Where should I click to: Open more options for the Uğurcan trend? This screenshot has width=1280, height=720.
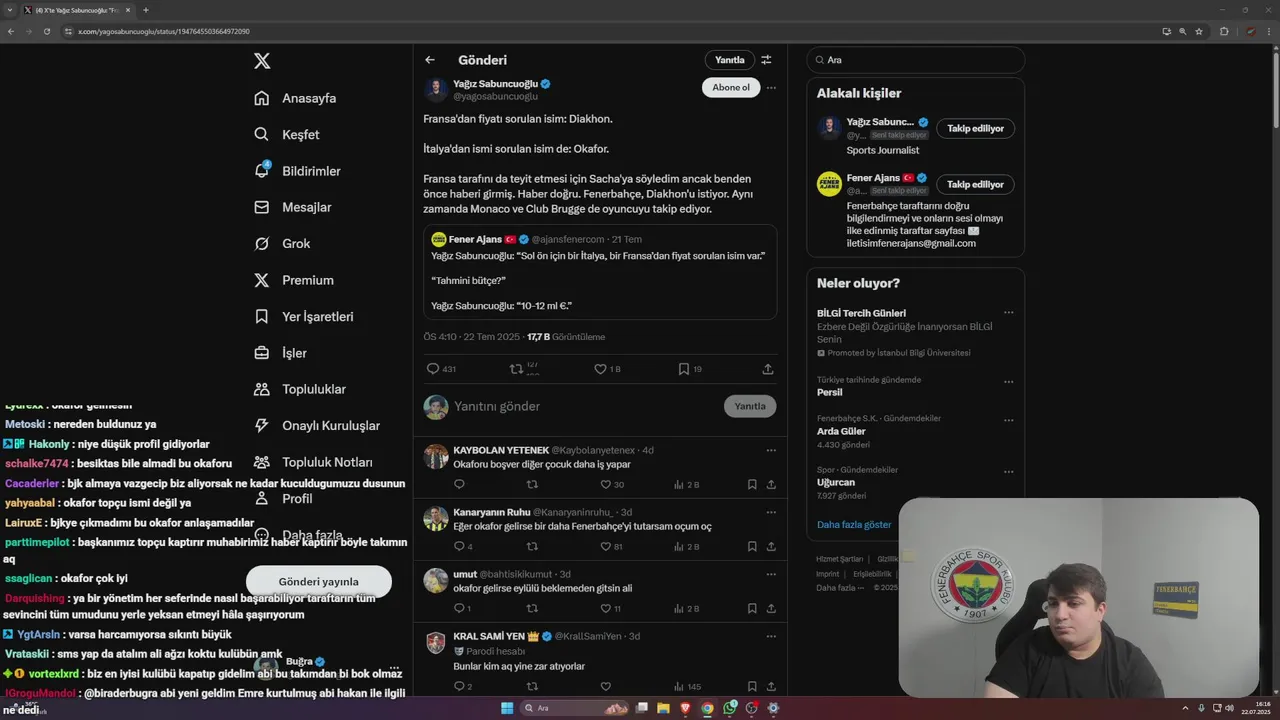1008,470
